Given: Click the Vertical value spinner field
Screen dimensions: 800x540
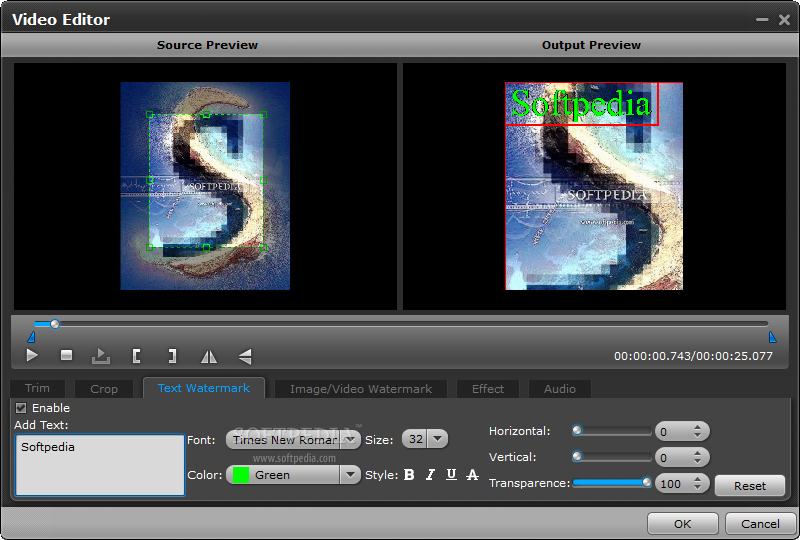Looking at the screenshot, I should [x=682, y=458].
